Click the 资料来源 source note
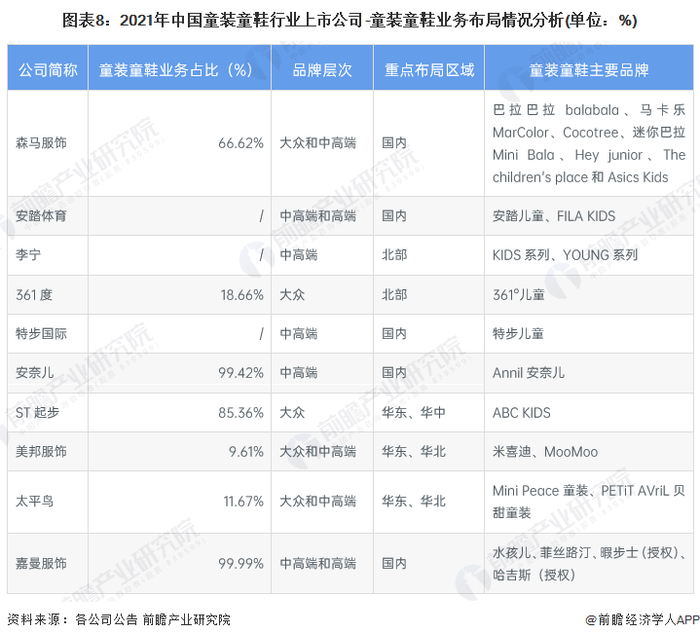Screen dimensions: 700x640 coord(119,619)
